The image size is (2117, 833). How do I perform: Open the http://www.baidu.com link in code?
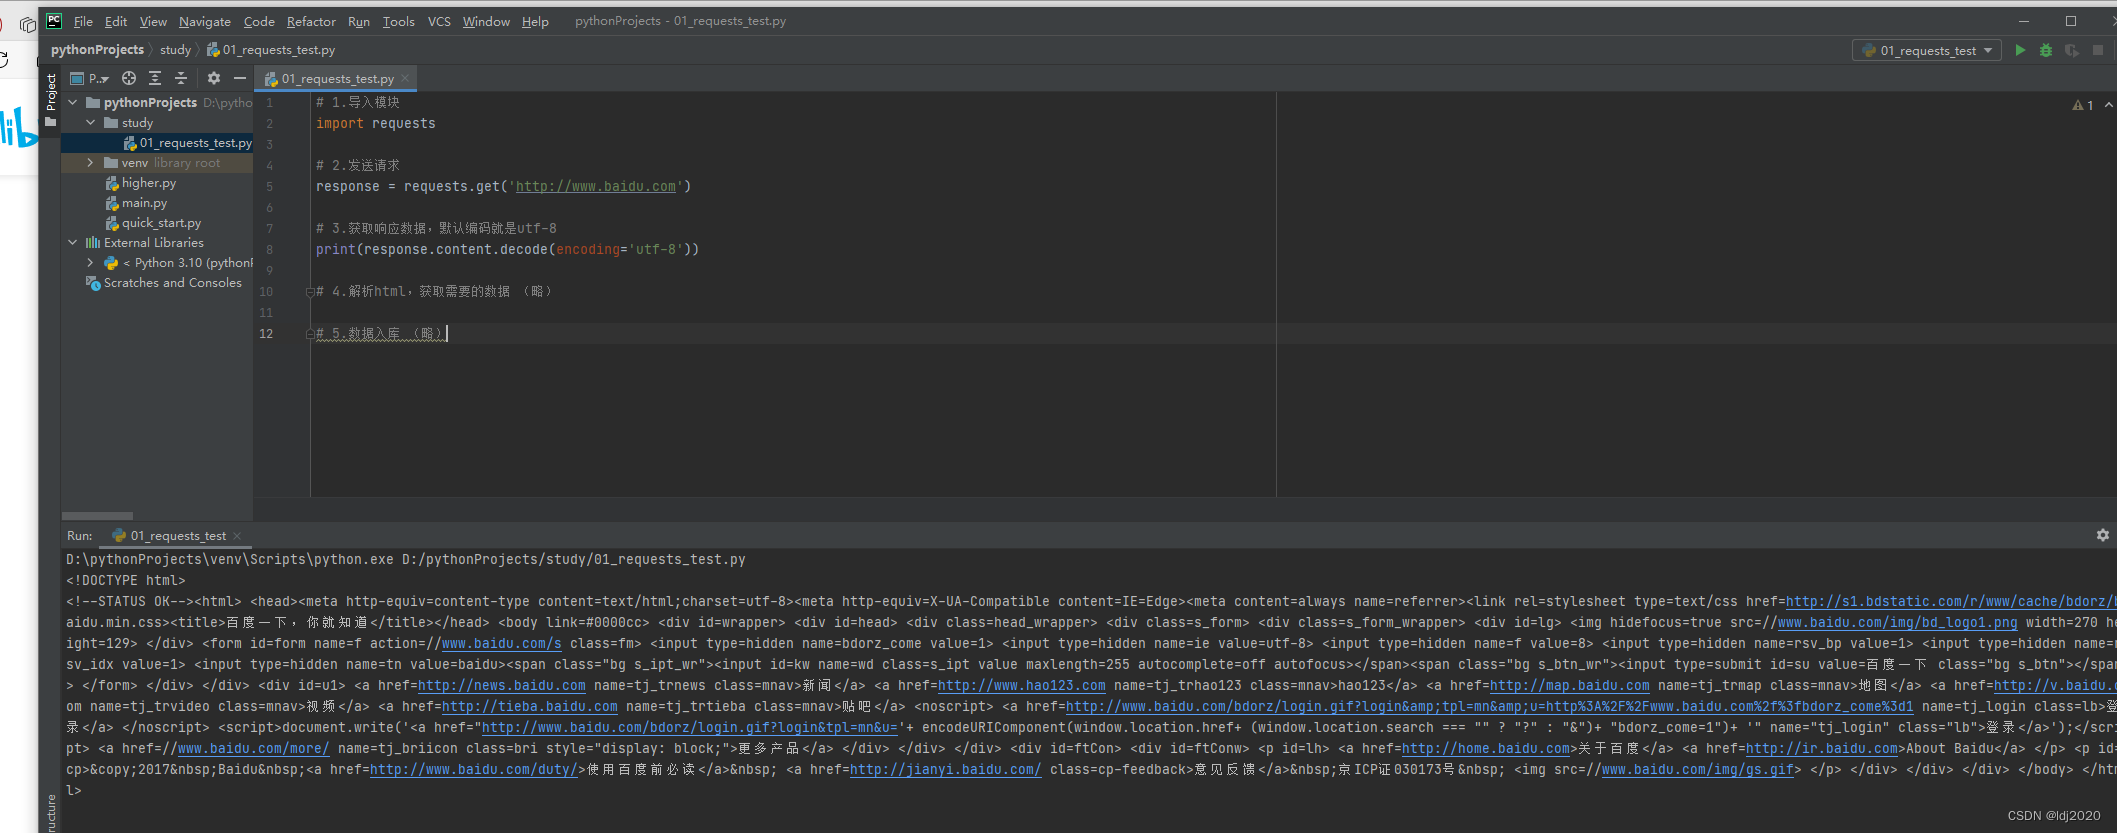click(x=596, y=186)
